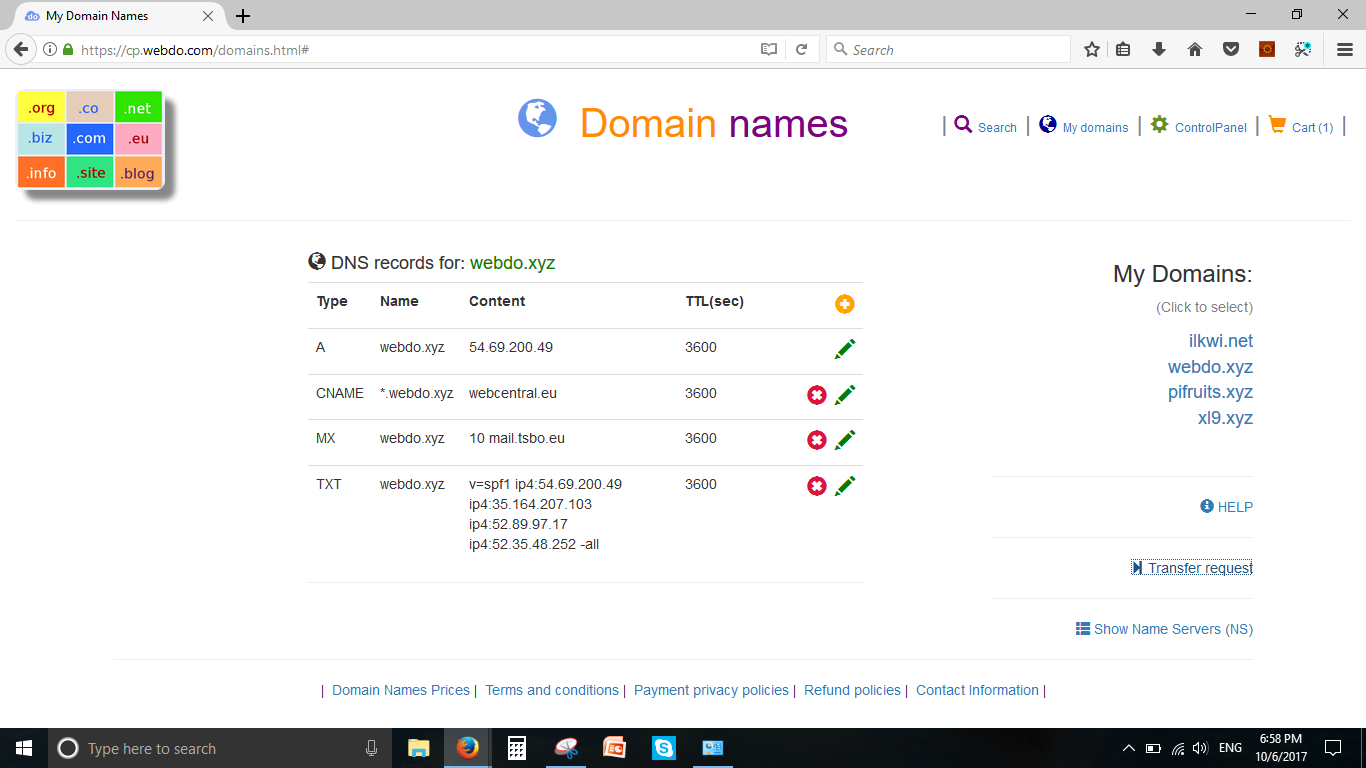Bookmark this page with star icon

coord(1092,49)
